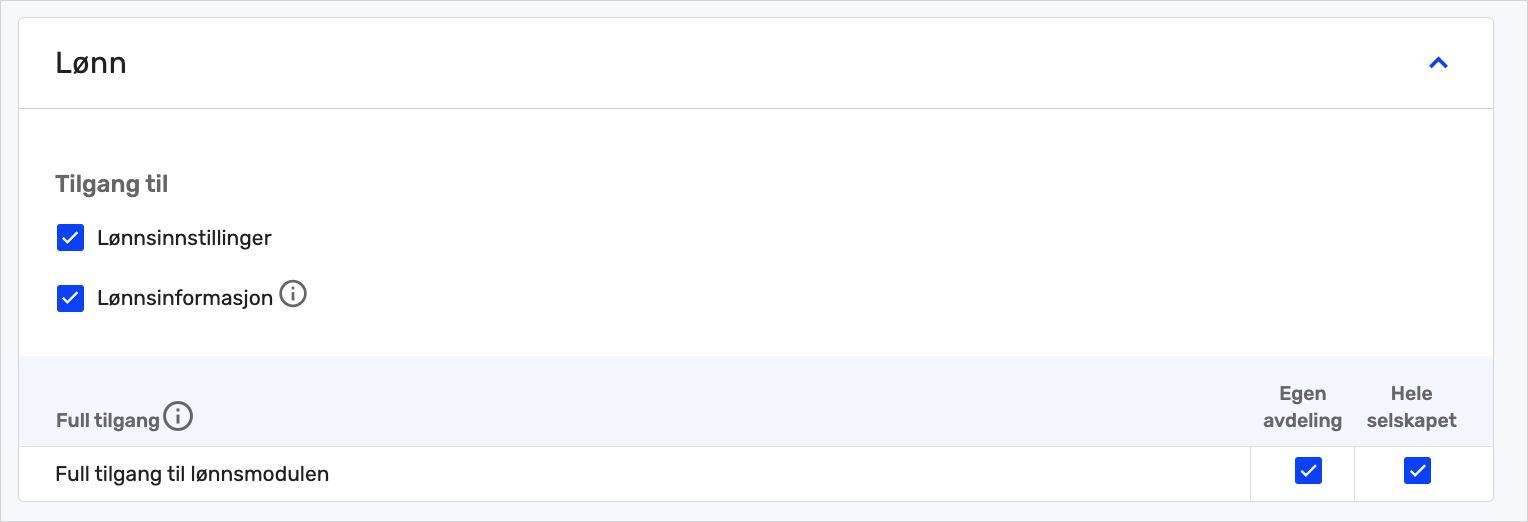Select the Egen avdeling column header
Screen dimensions: 1528x522
coord(1302,407)
